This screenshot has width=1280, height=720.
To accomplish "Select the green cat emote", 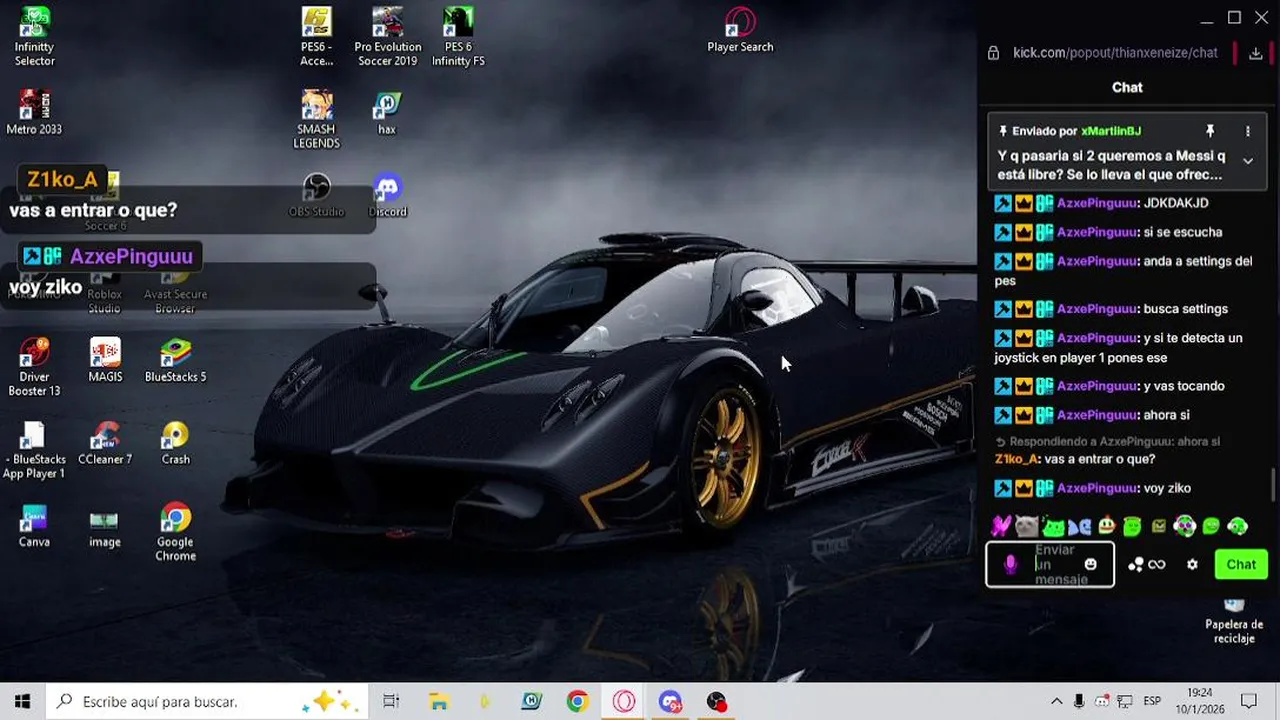I will point(1052,526).
